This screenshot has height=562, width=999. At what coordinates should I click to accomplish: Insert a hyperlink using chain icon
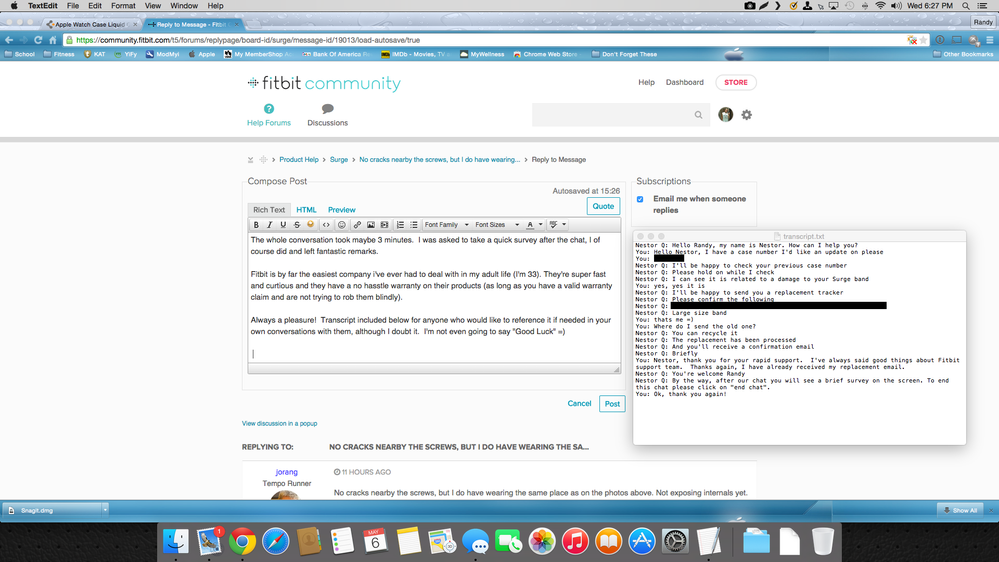(x=357, y=225)
